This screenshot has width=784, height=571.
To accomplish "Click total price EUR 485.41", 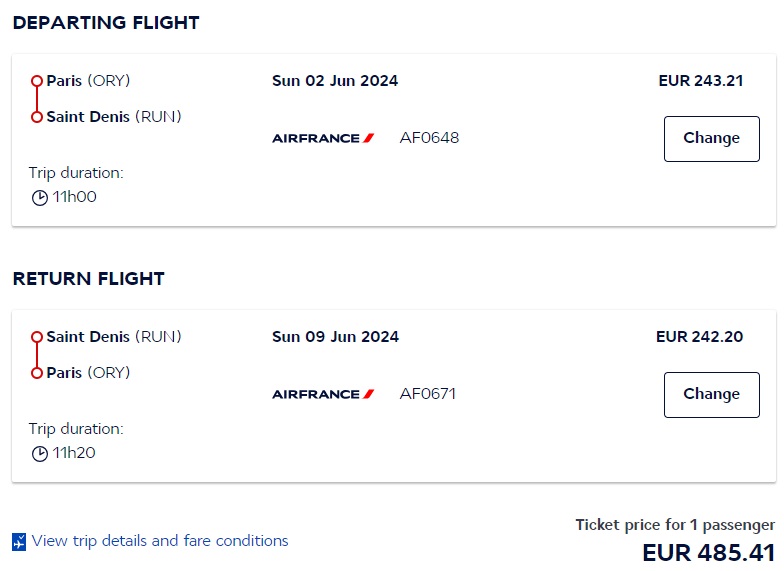I will point(708,553).
